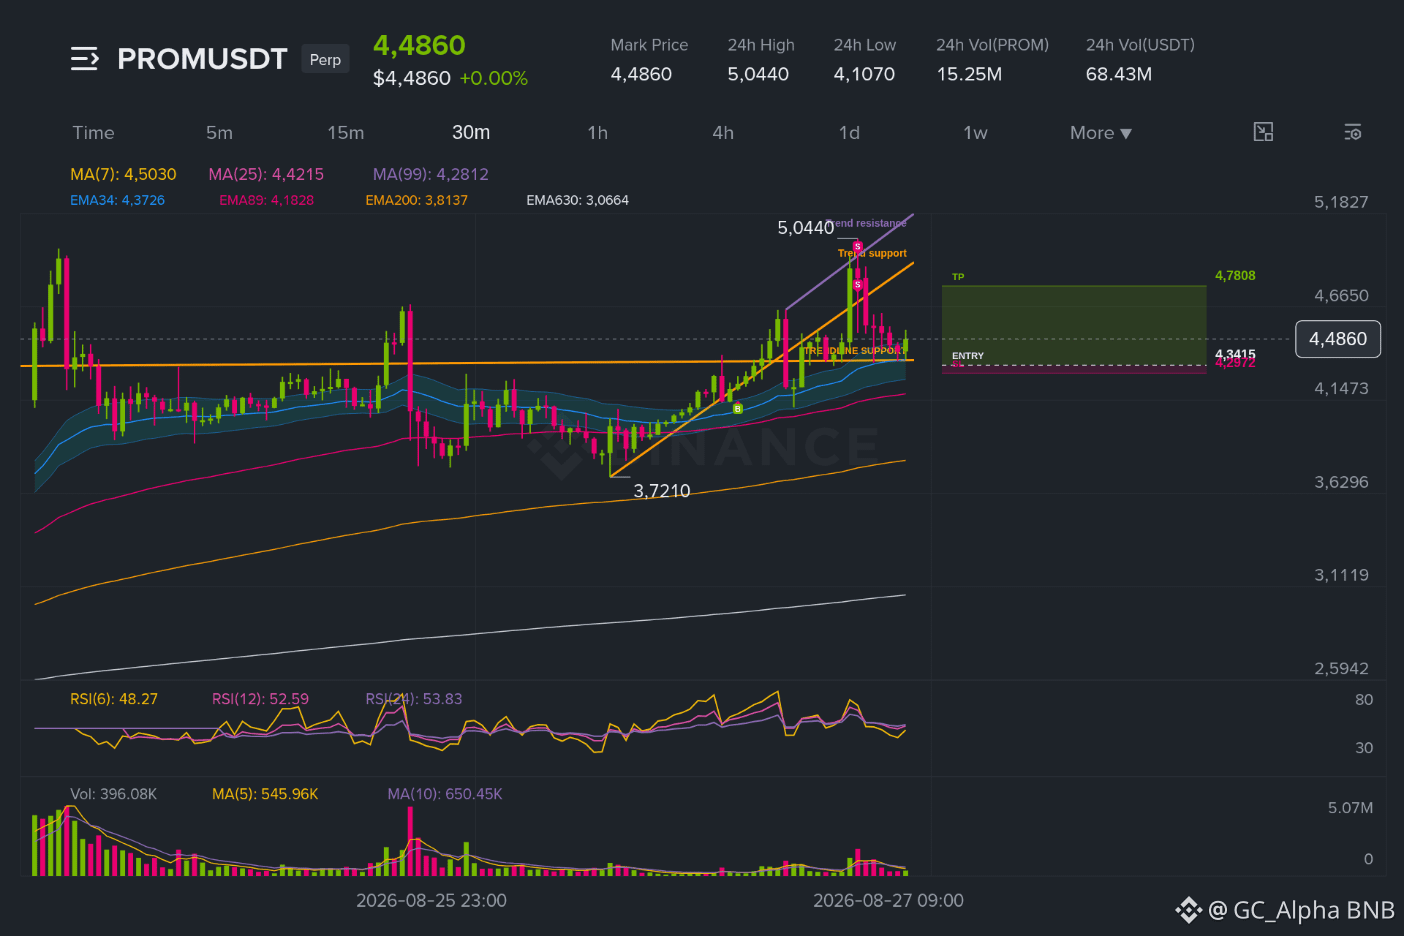Click the volume MA(5): 545.96K label
Screen dimensions: 1404x936
[265, 794]
